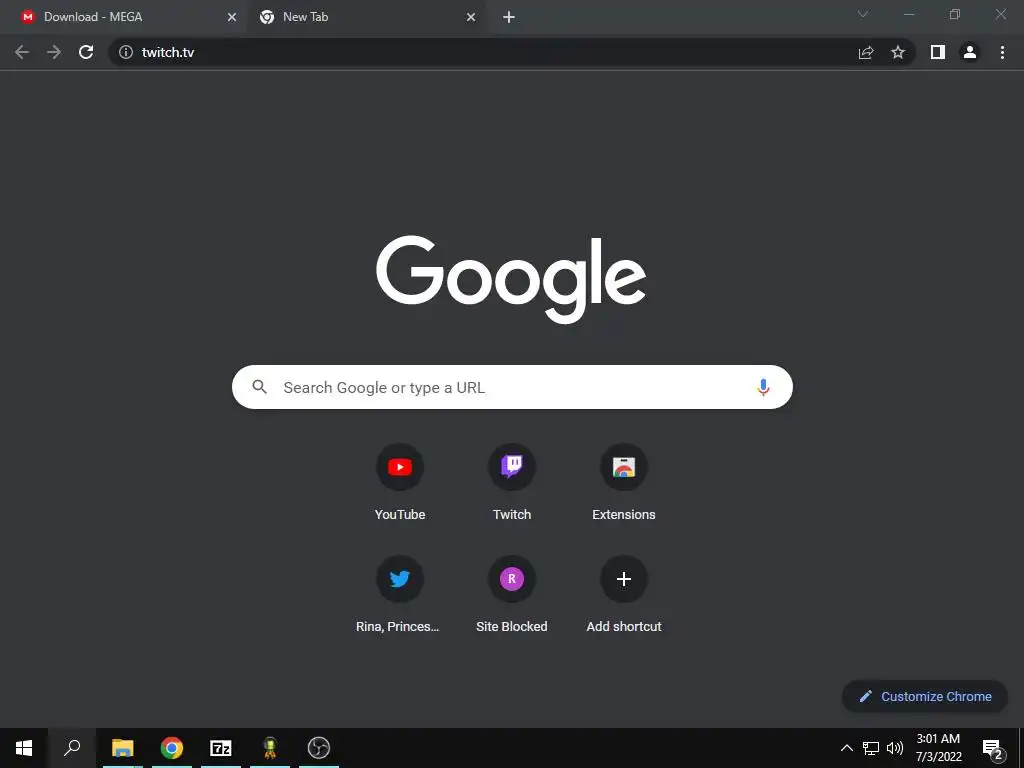Click the green figure taskbar app icon
Image resolution: width=1024 pixels, height=768 pixels.
pos(270,748)
